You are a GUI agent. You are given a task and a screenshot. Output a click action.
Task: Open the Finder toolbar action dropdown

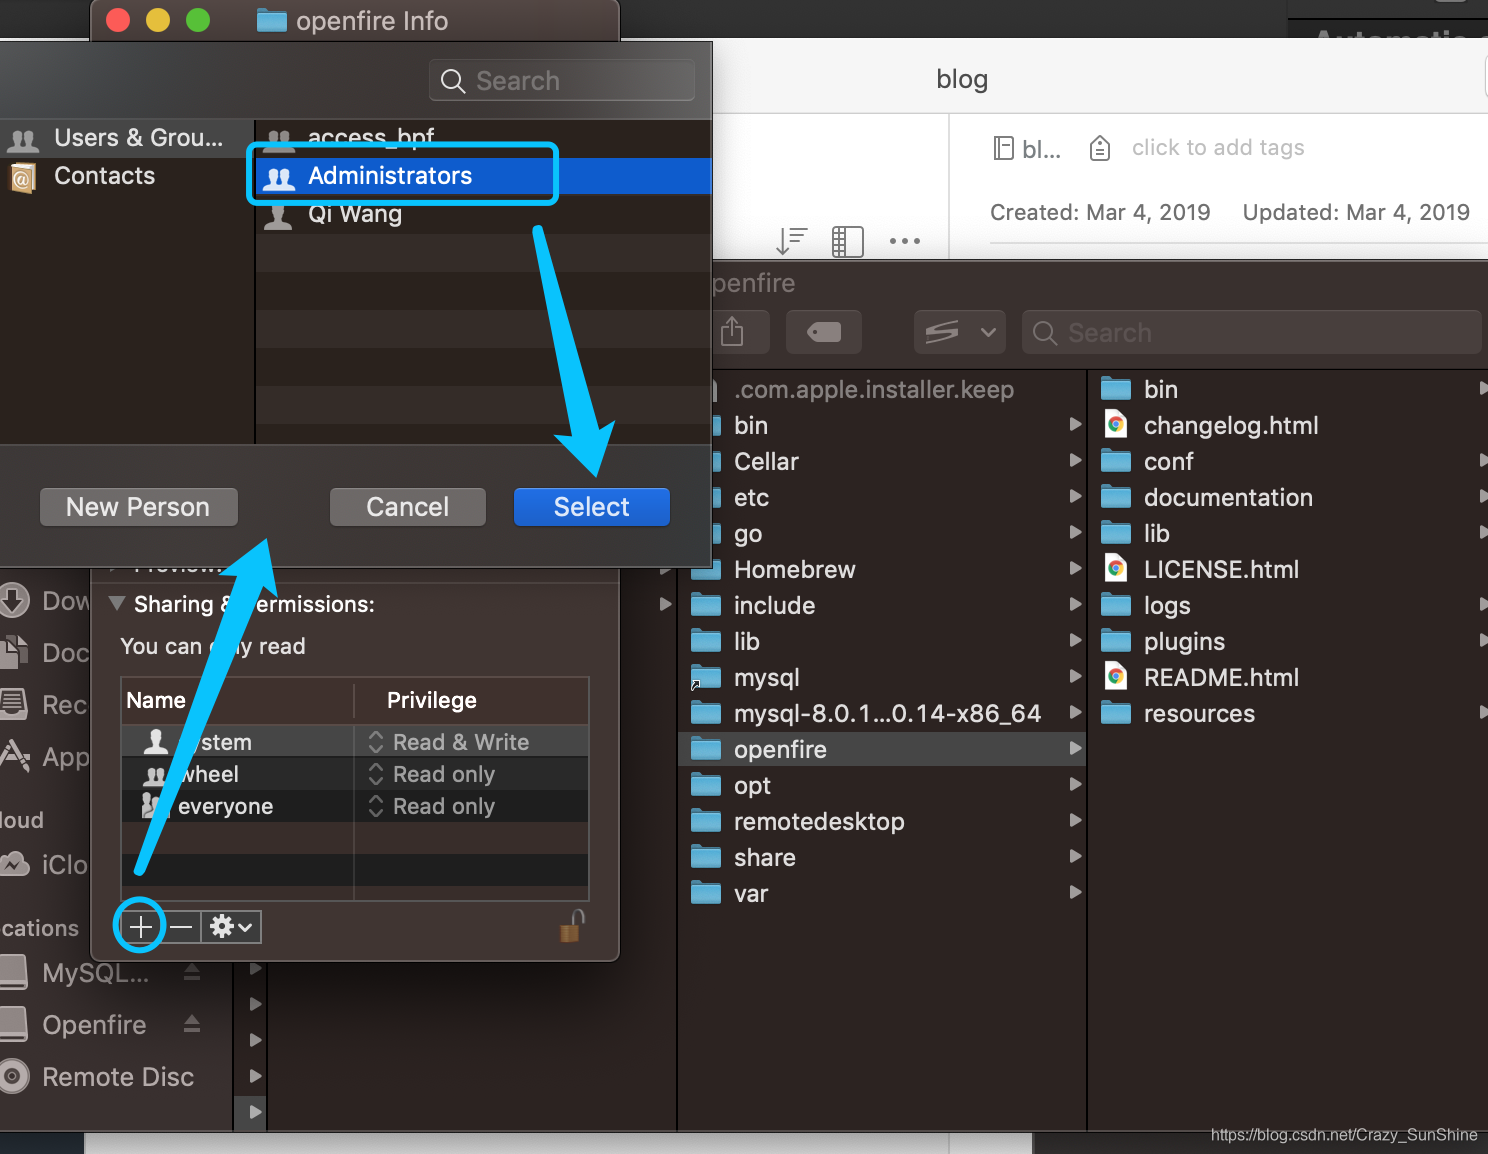[x=960, y=332]
